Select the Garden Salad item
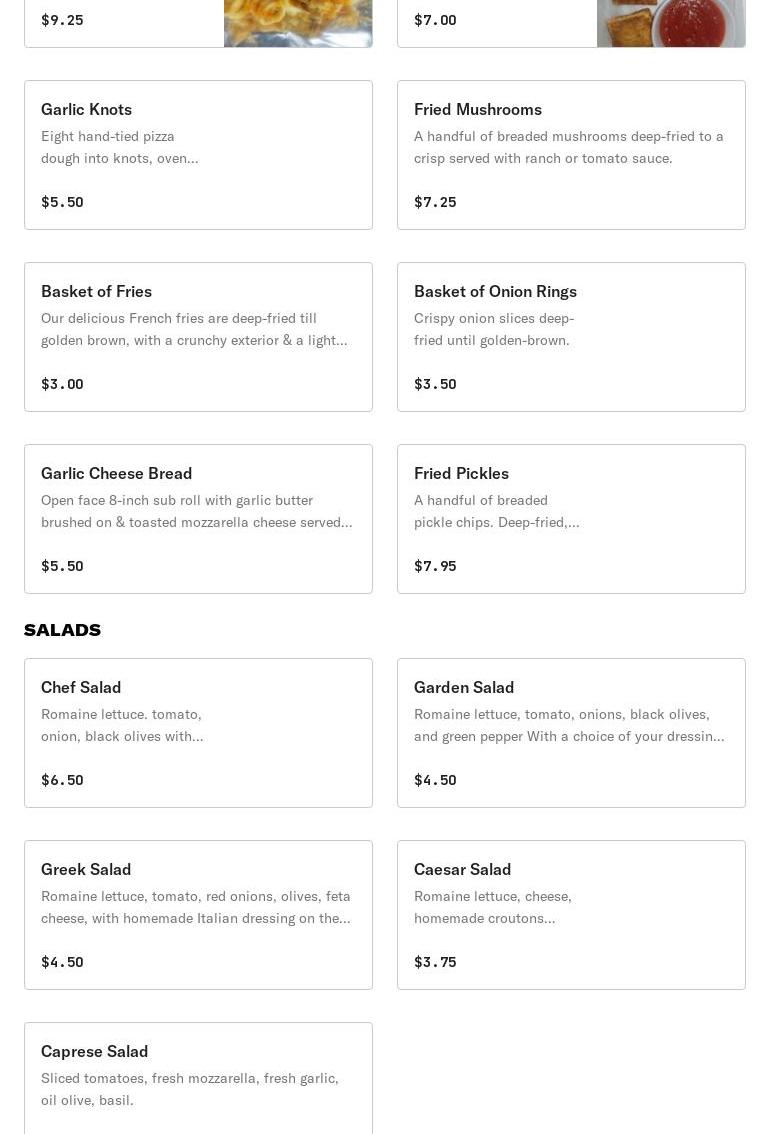The image size is (770, 1134). (x=571, y=733)
